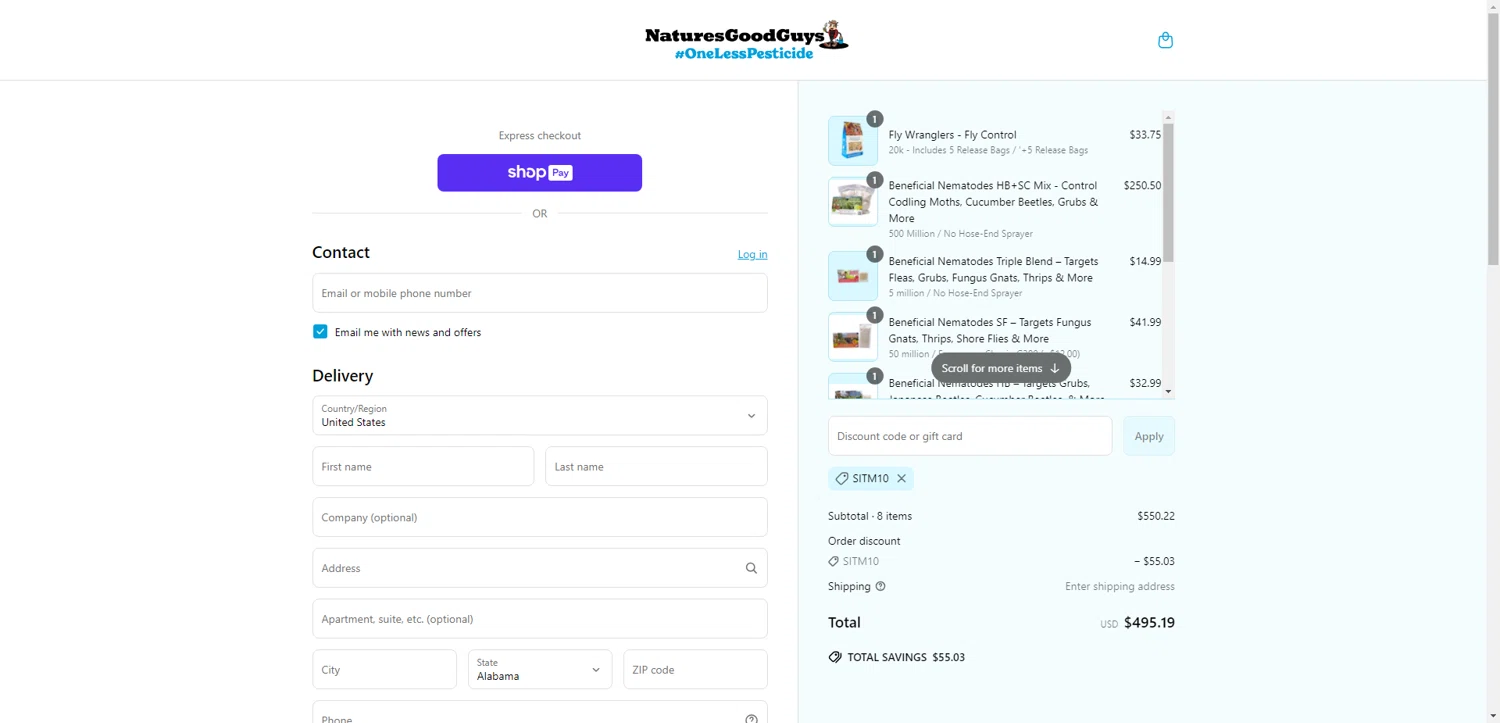
Task: Click the Apply discount button
Action: click(x=1149, y=436)
